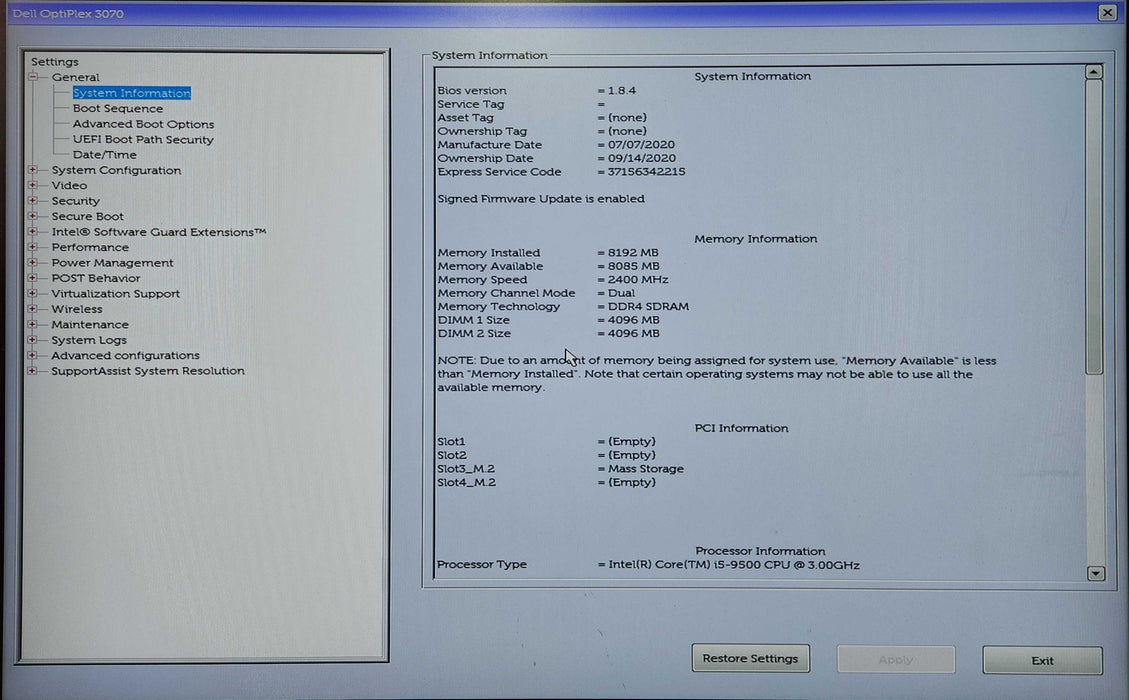Click the Memory Information heading
Screen dimensions: 1129x700
[x=755, y=239]
